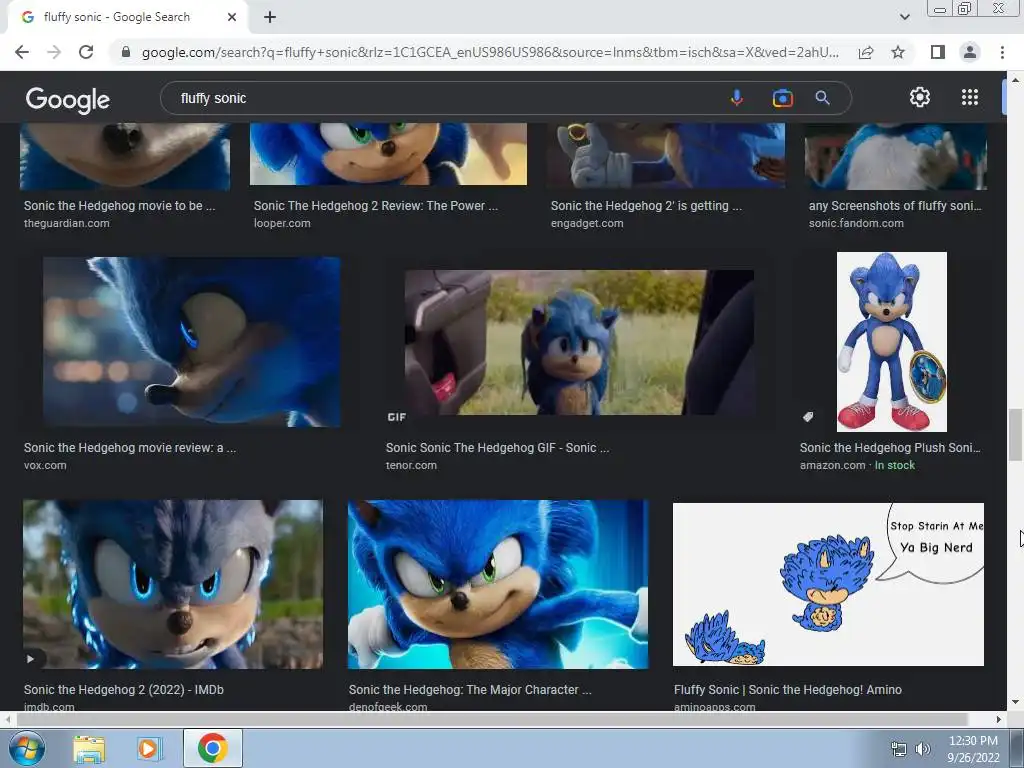1024x768 pixels.
Task: Open the looper.com source link
Action: click(x=282, y=223)
